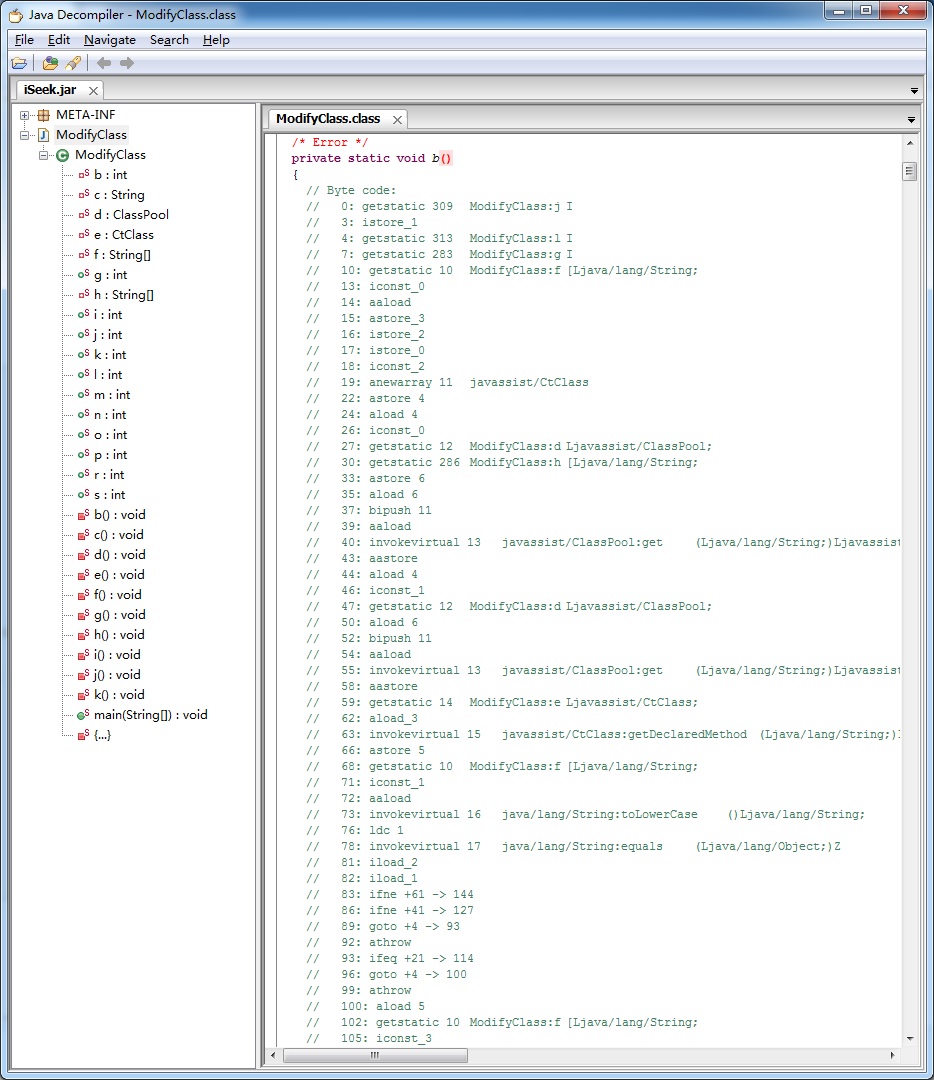Click the field icon beside b : int
The height and width of the screenshot is (1080, 934).
(83, 174)
